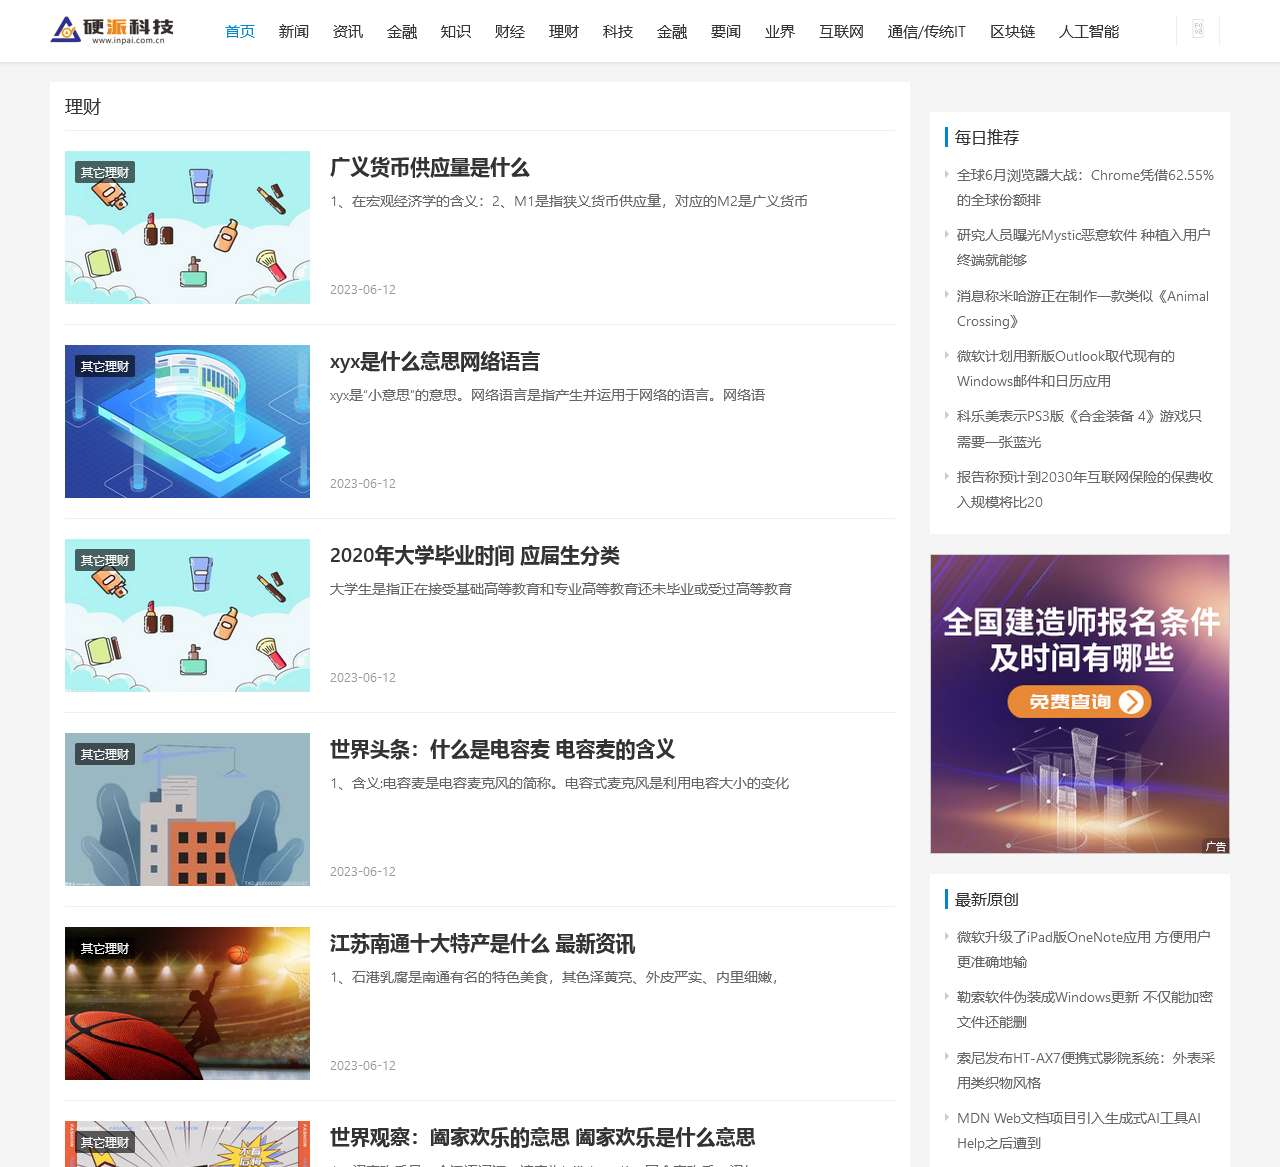Open the article 广义货币供应量是什么
The height and width of the screenshot is (1167, 1280).
pyautogui.click(x=430, y=168)
